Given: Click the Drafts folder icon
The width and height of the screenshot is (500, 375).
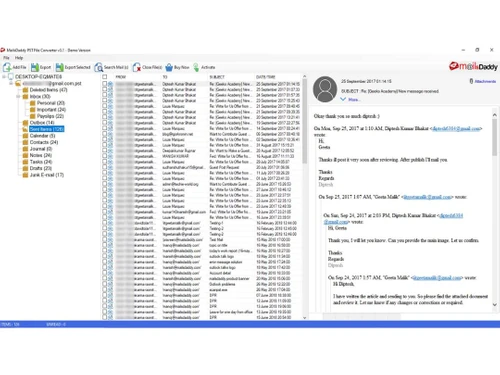Looking at the screenshot, I should coord(25,168).
